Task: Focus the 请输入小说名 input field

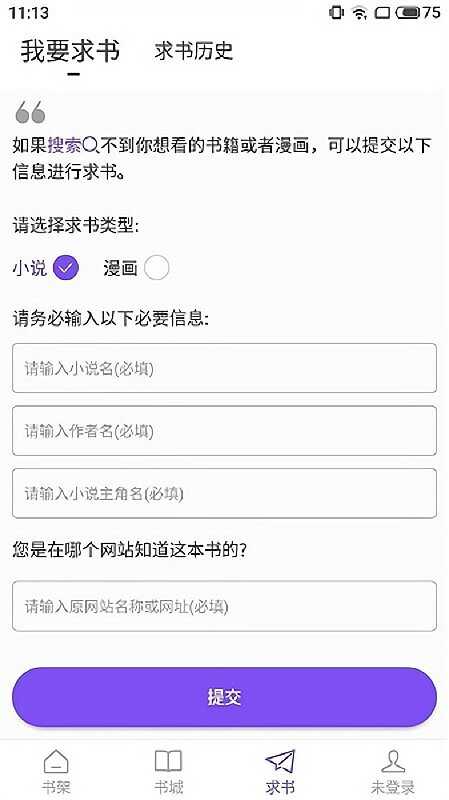Action: point(224,368)
